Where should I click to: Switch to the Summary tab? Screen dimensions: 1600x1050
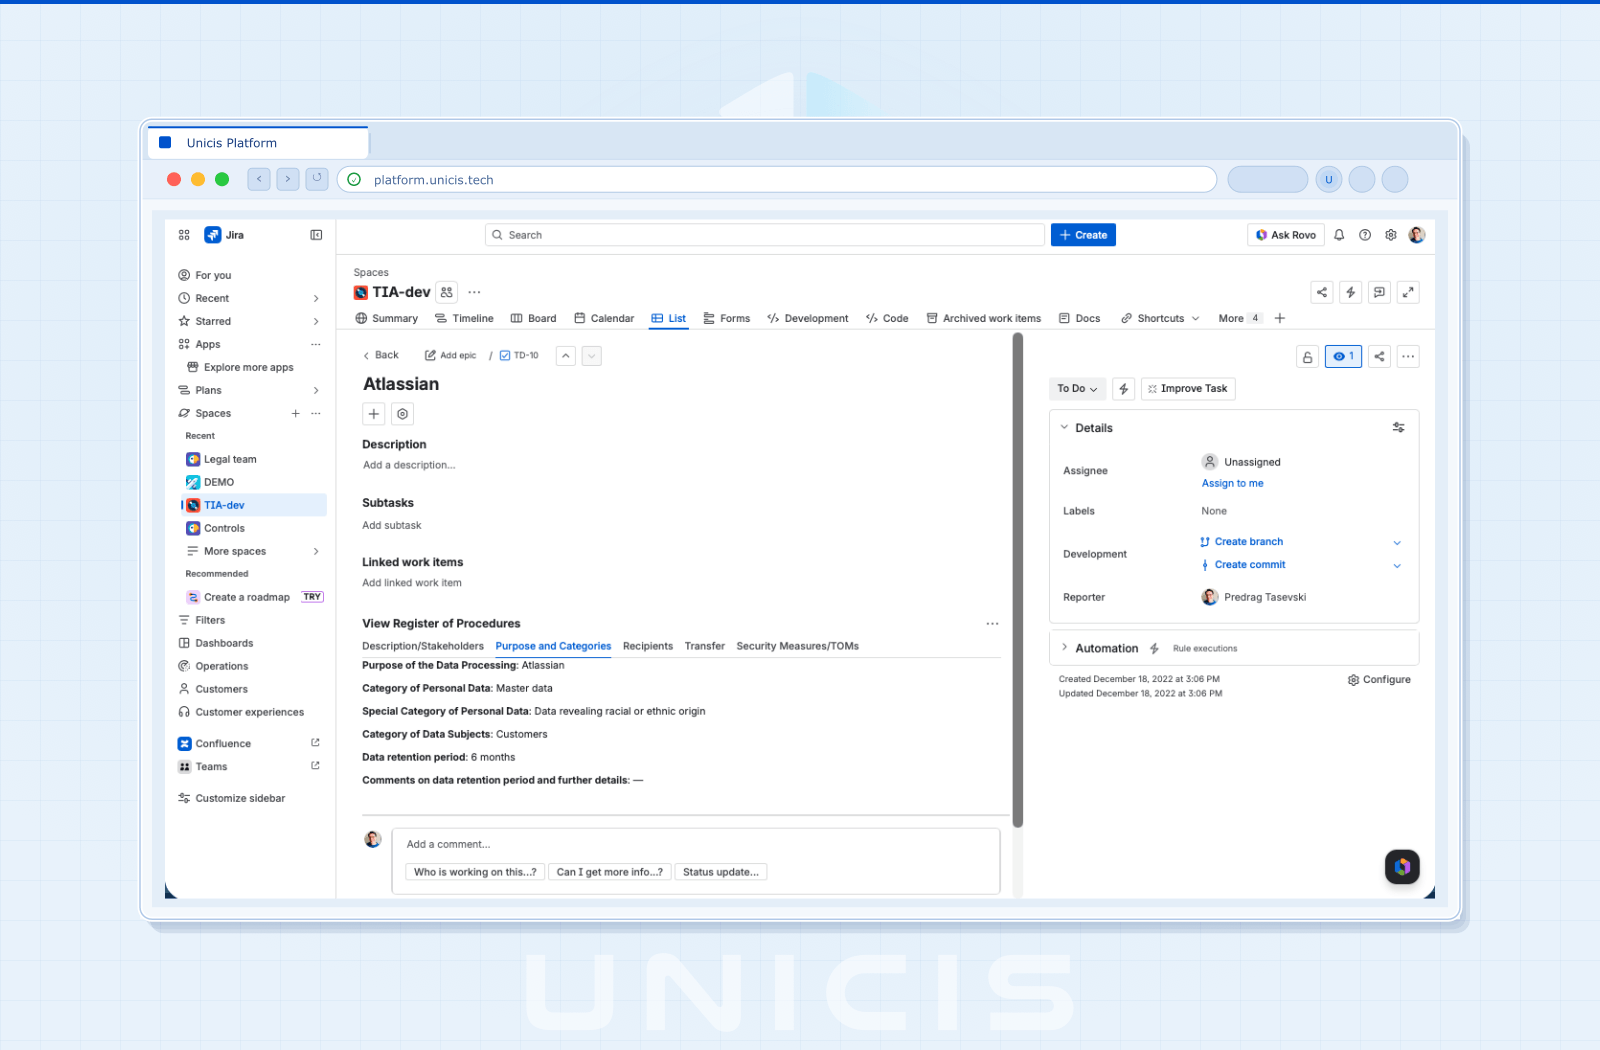click(387, 318)
